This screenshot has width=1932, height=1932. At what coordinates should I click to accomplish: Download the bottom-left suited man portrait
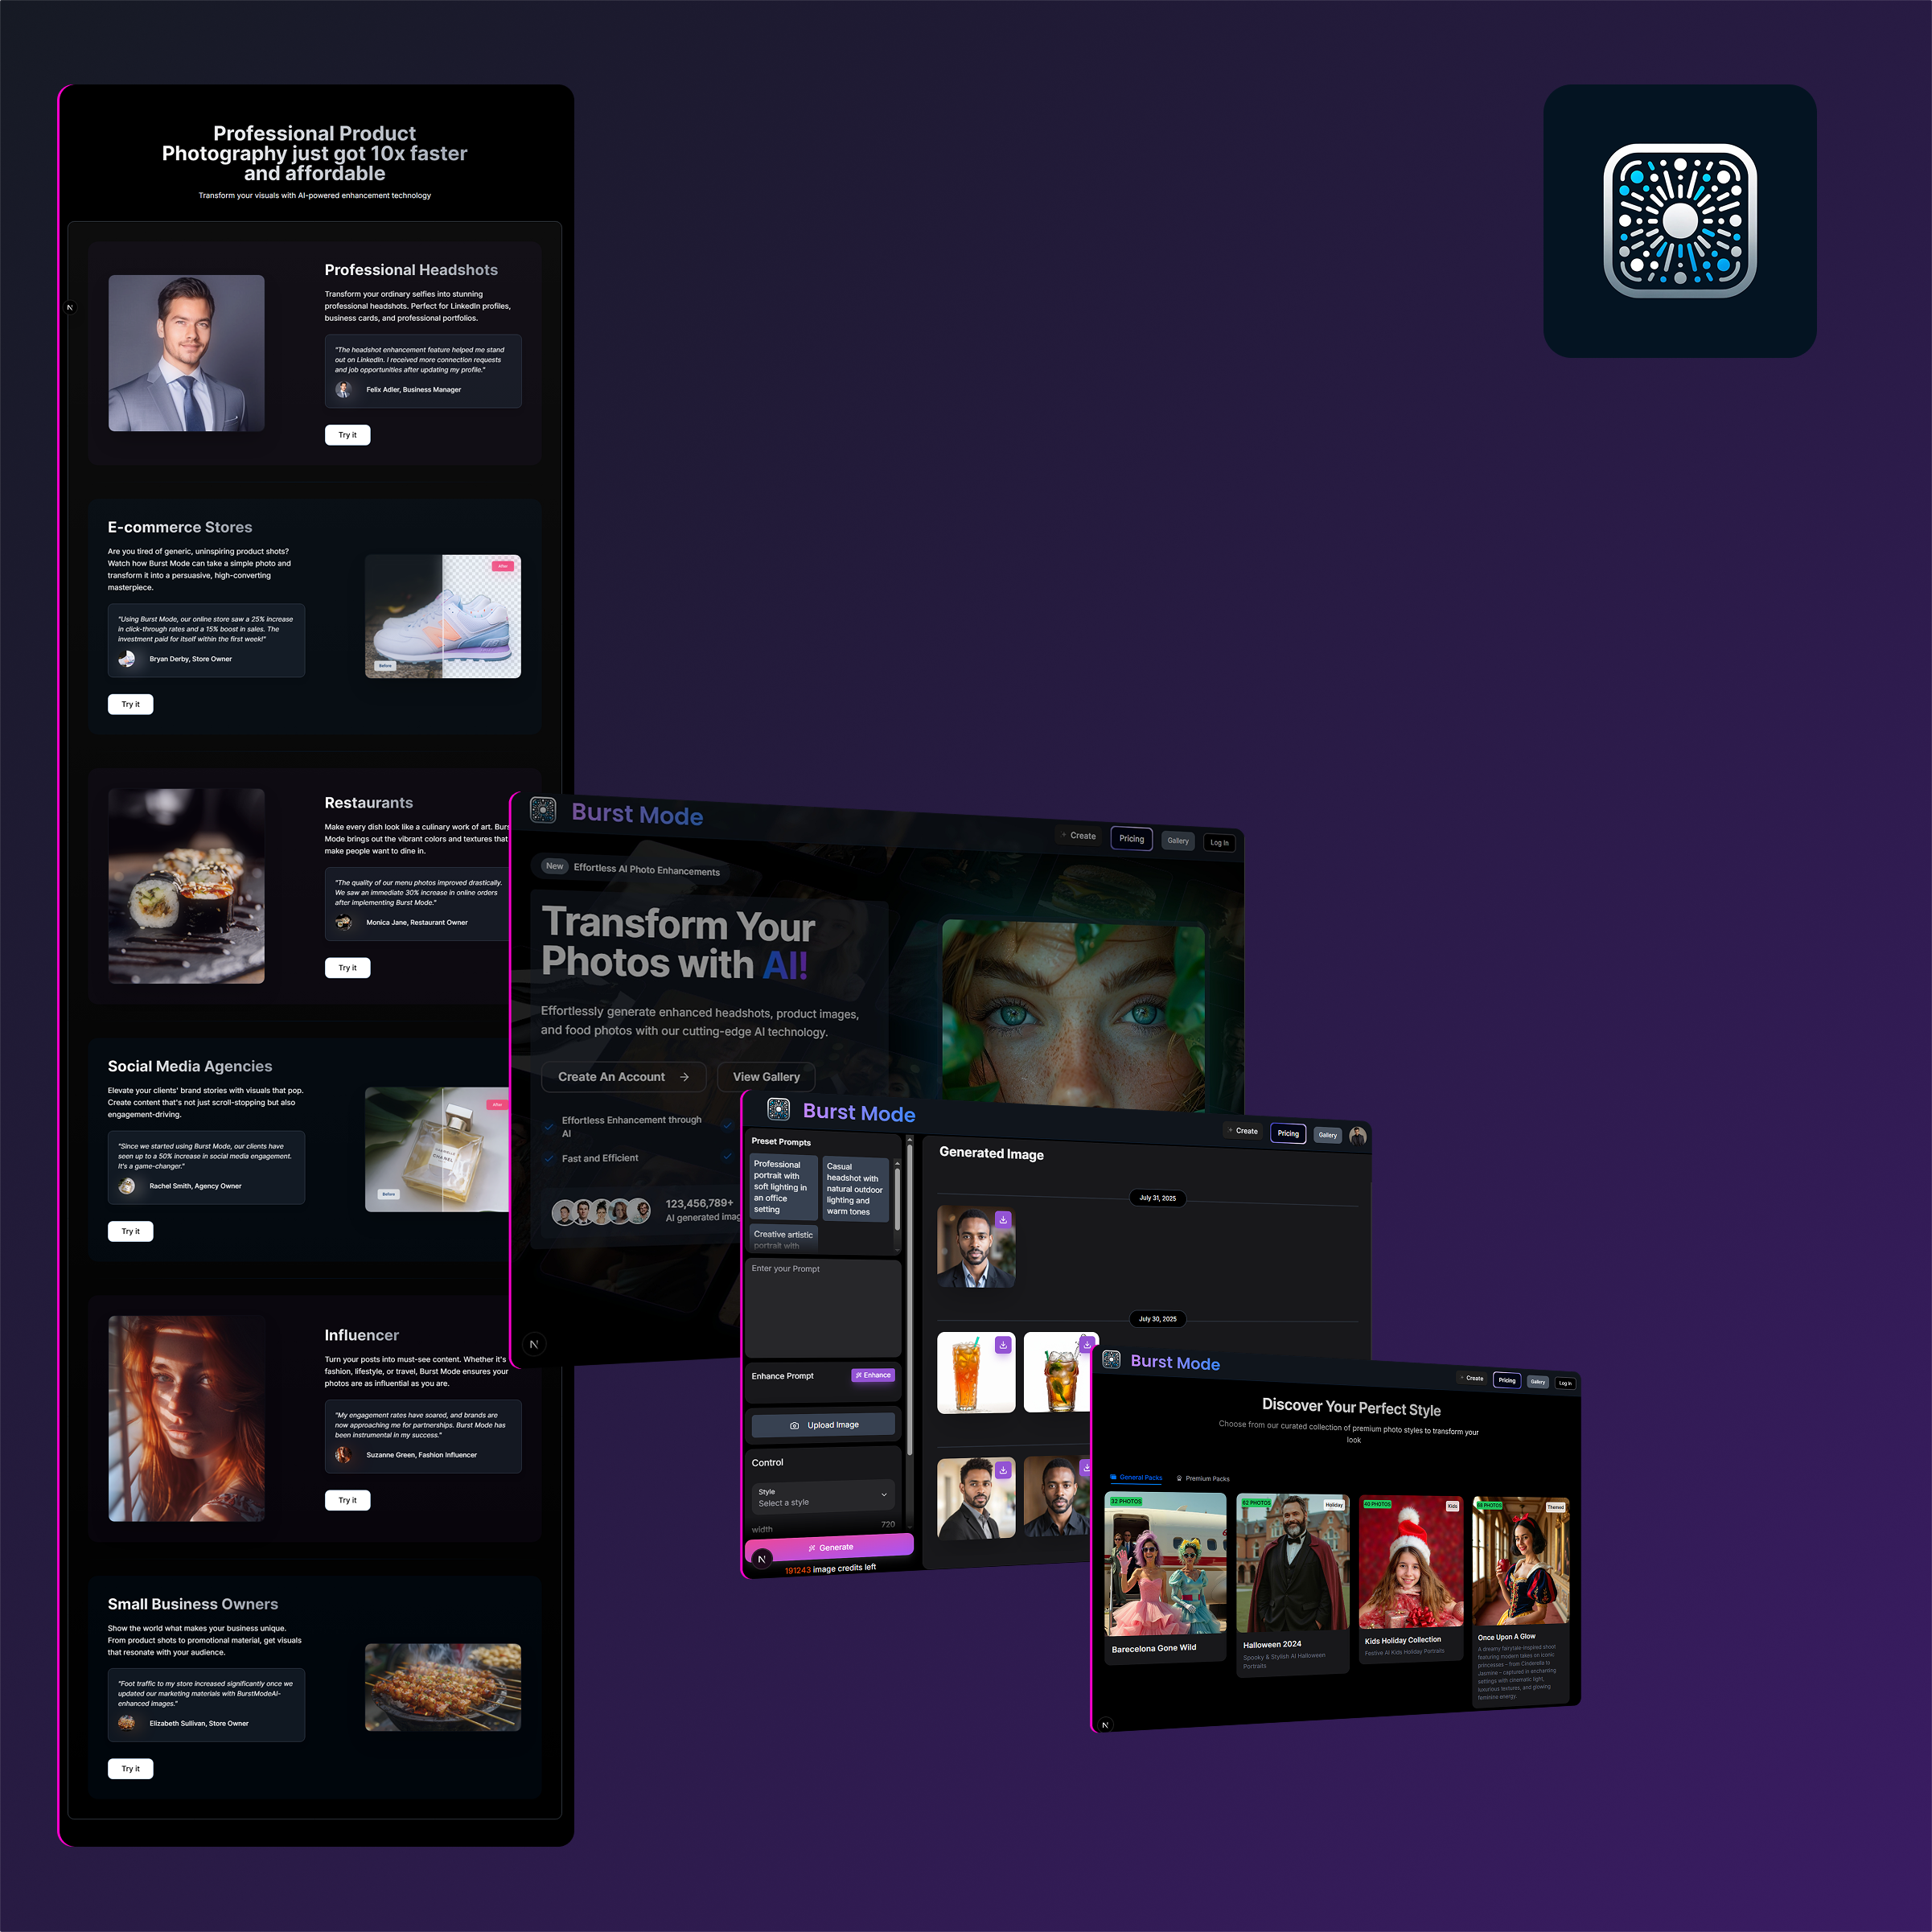pos(1002,1470)
